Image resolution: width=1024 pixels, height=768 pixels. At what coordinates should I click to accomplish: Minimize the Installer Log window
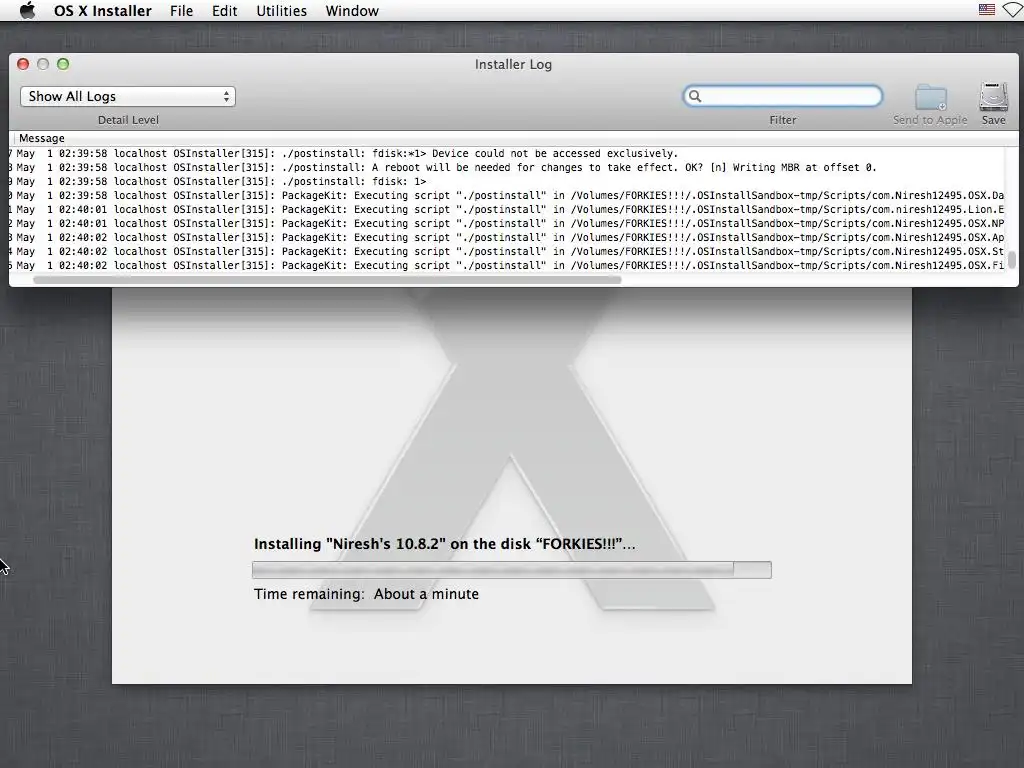coord(43,64)
